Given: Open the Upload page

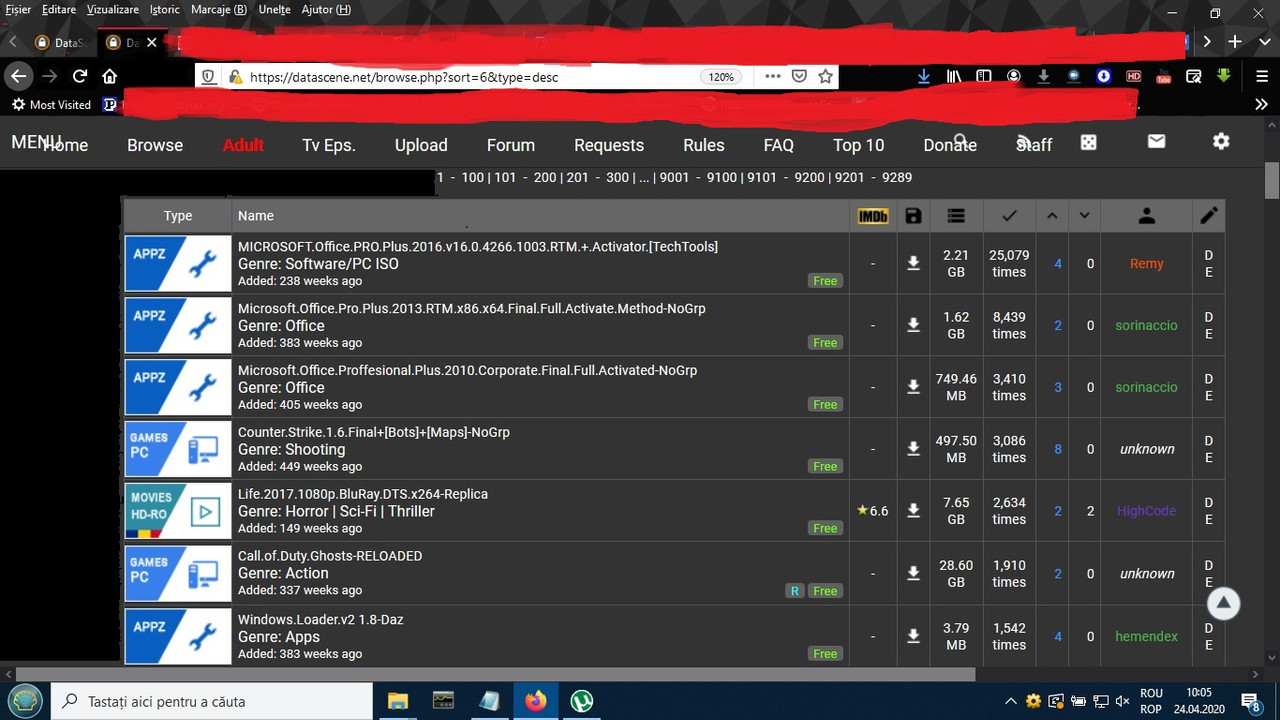Looking at the screenshot, I should click(421, 145).
